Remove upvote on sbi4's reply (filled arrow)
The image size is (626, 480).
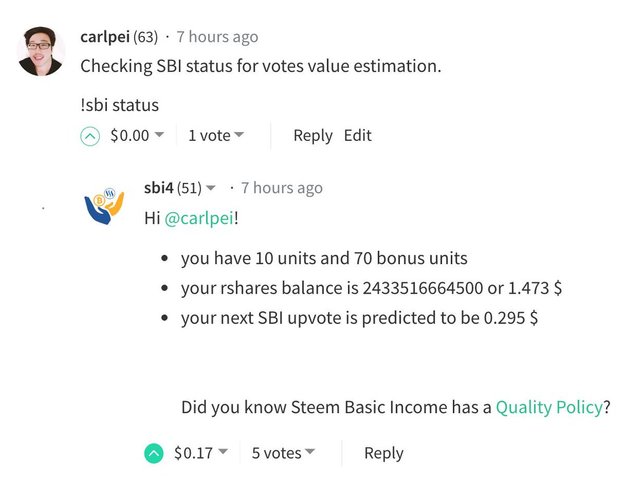pyautogui.click(x=153, y=453)
